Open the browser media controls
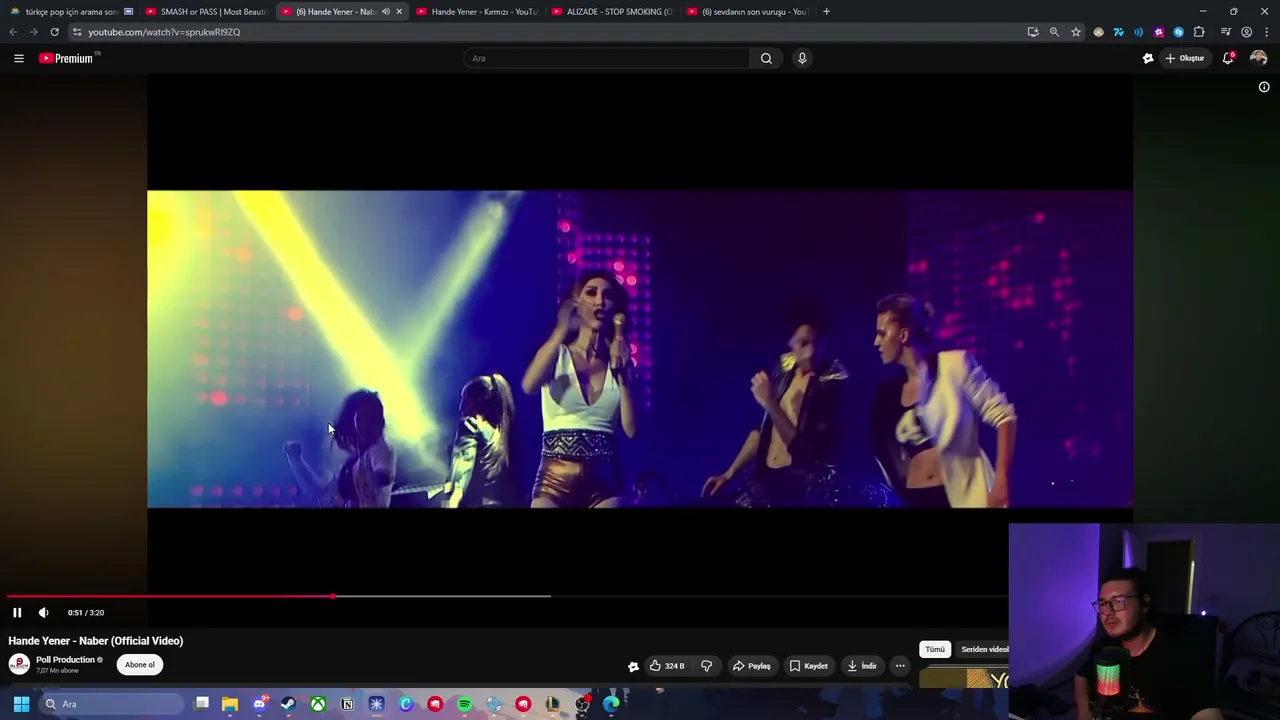Image resolution: width=1280 pixels, height=720 pixels. [x=1226, y=32]
